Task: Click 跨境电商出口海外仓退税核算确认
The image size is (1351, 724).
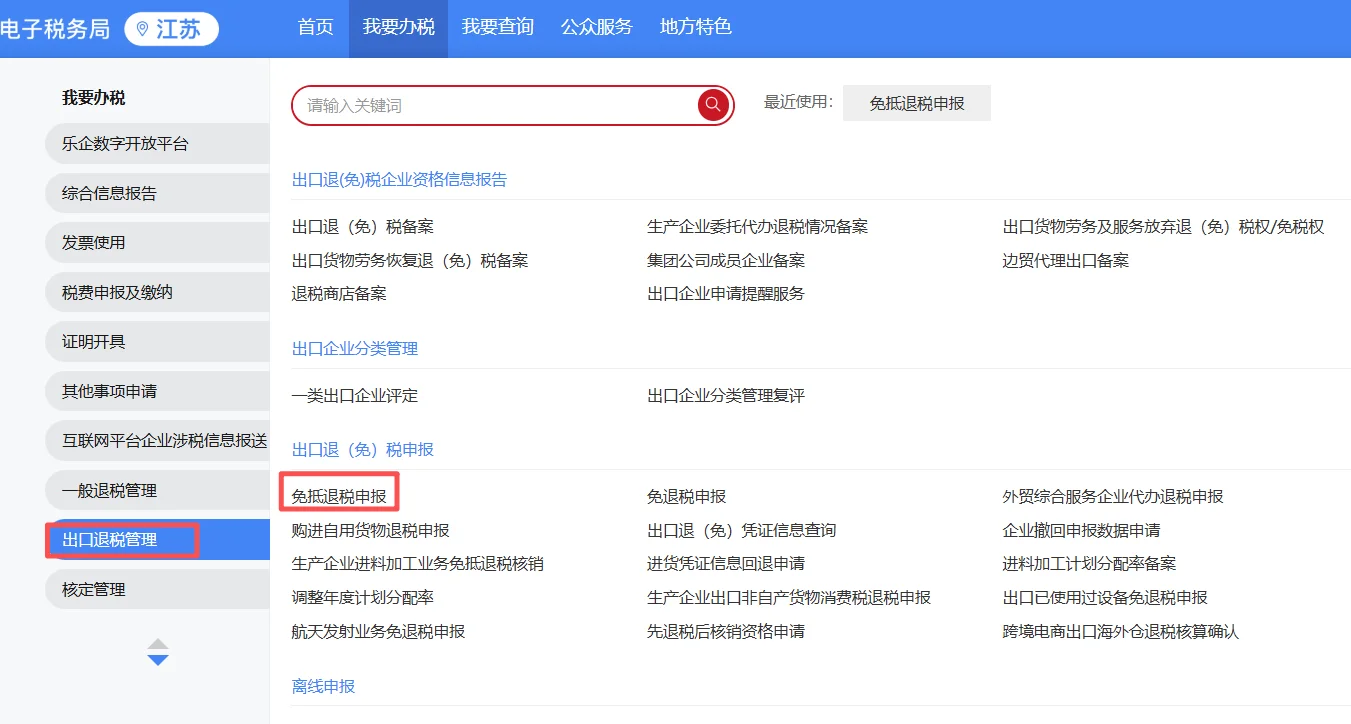Action: (1122, 631)
